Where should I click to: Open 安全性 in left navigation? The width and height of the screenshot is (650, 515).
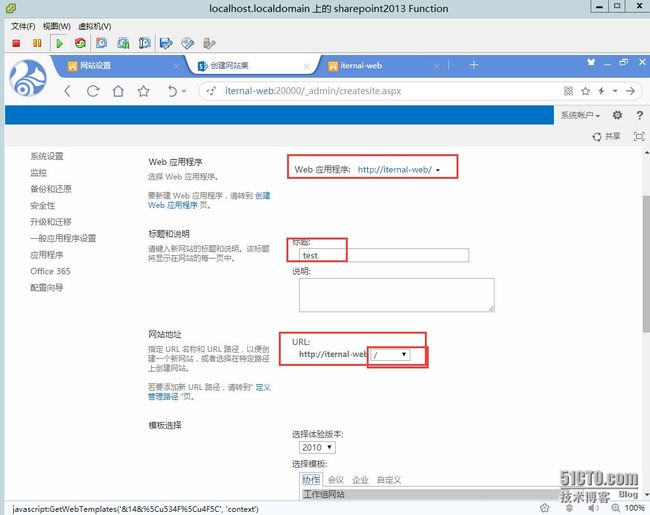(42, 206)
